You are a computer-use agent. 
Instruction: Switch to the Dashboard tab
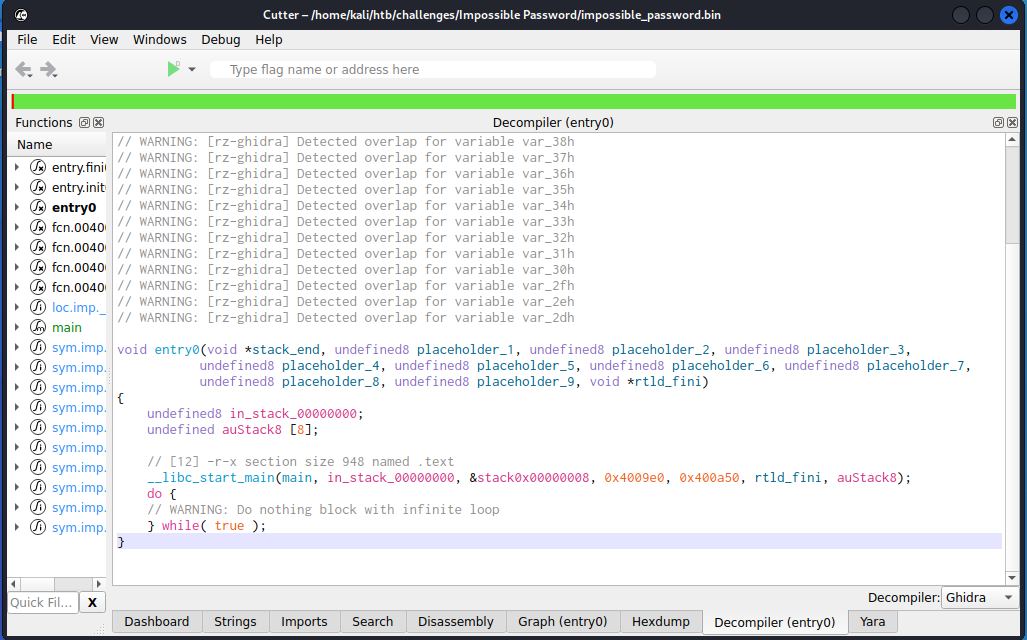pos(157,622)
